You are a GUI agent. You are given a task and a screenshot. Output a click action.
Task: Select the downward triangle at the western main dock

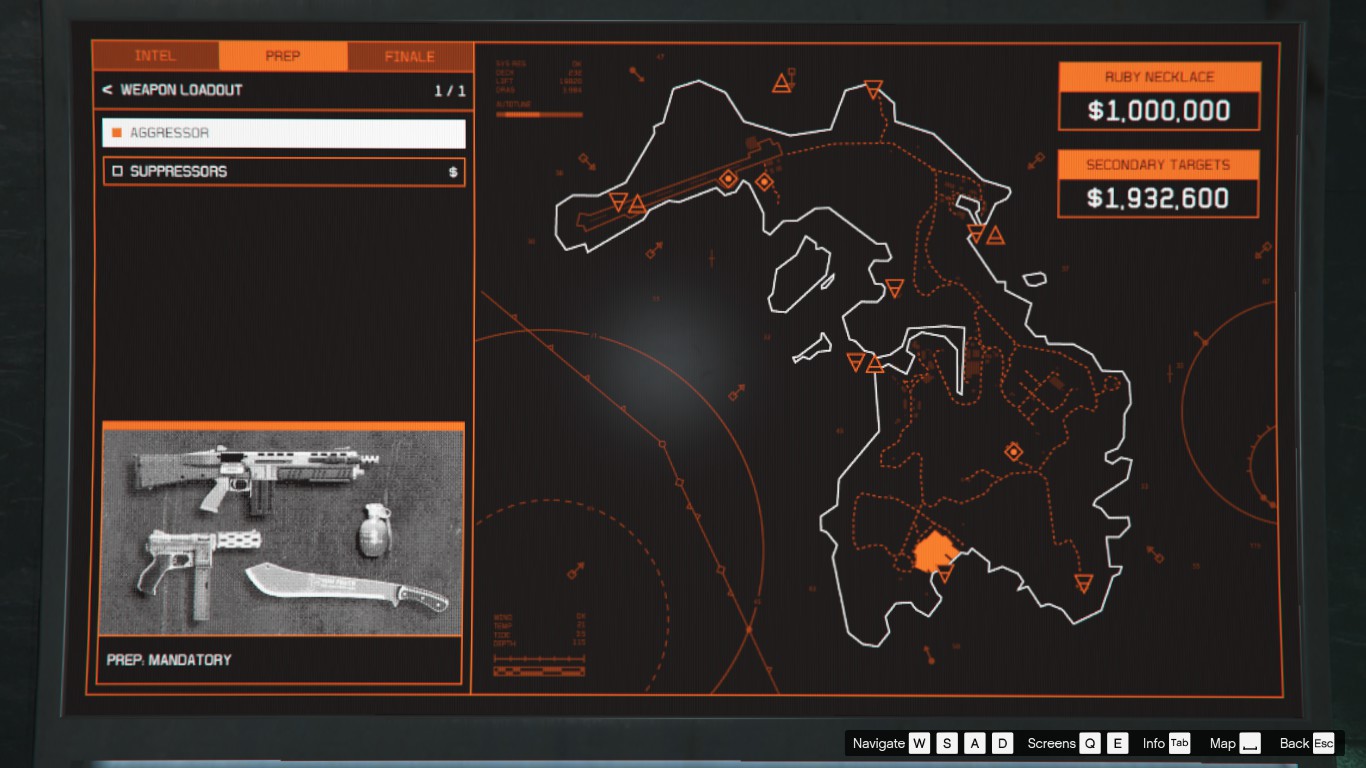tap(856, 362)
